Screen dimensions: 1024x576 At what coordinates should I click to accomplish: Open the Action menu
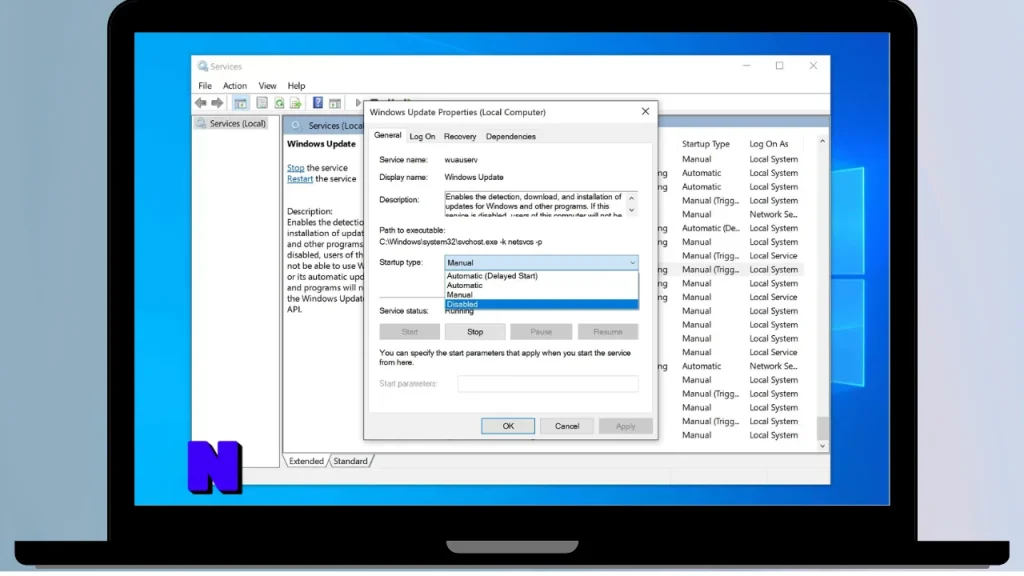234,86
